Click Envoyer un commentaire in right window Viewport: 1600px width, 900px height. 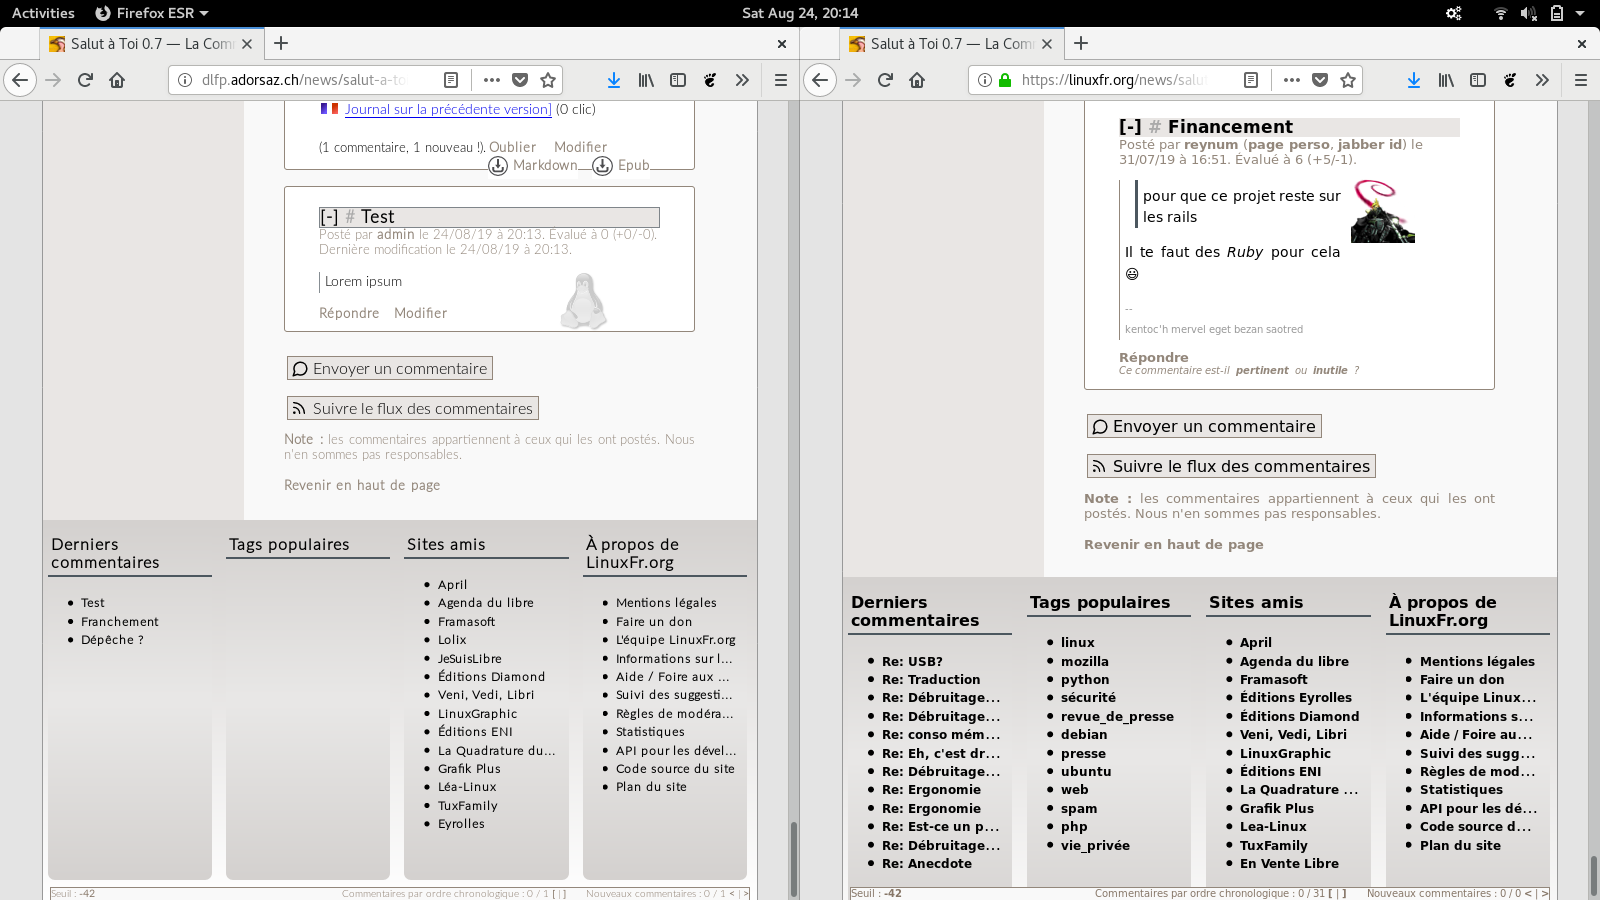click(x=1204, y=426)
